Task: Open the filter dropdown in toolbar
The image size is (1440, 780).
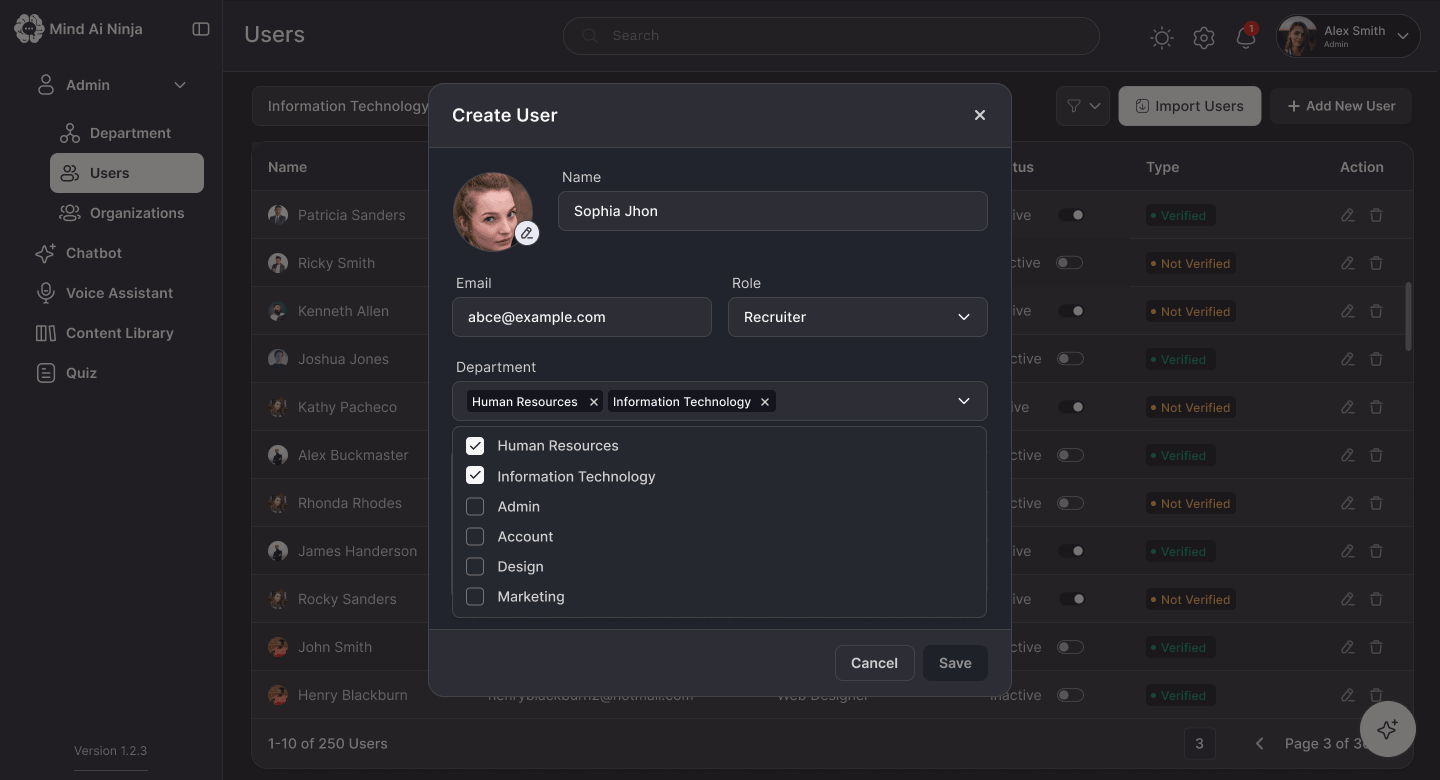Action: coord(1083,106)
